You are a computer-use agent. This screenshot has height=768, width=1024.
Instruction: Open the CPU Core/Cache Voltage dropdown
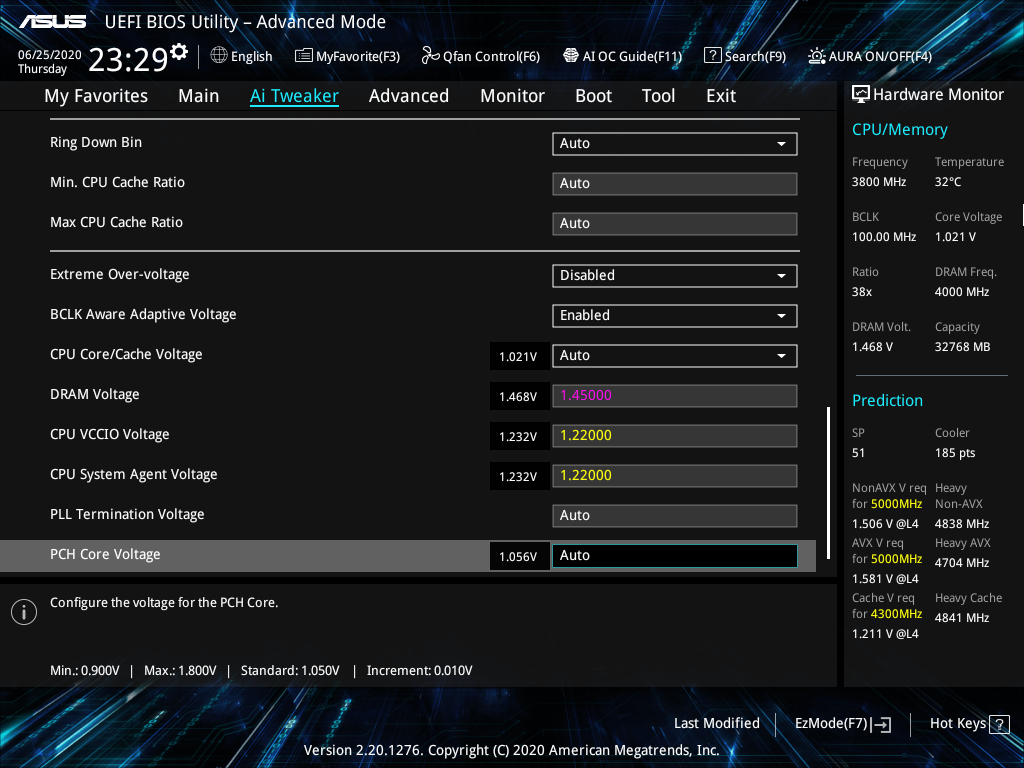click(x=675, y=356)
